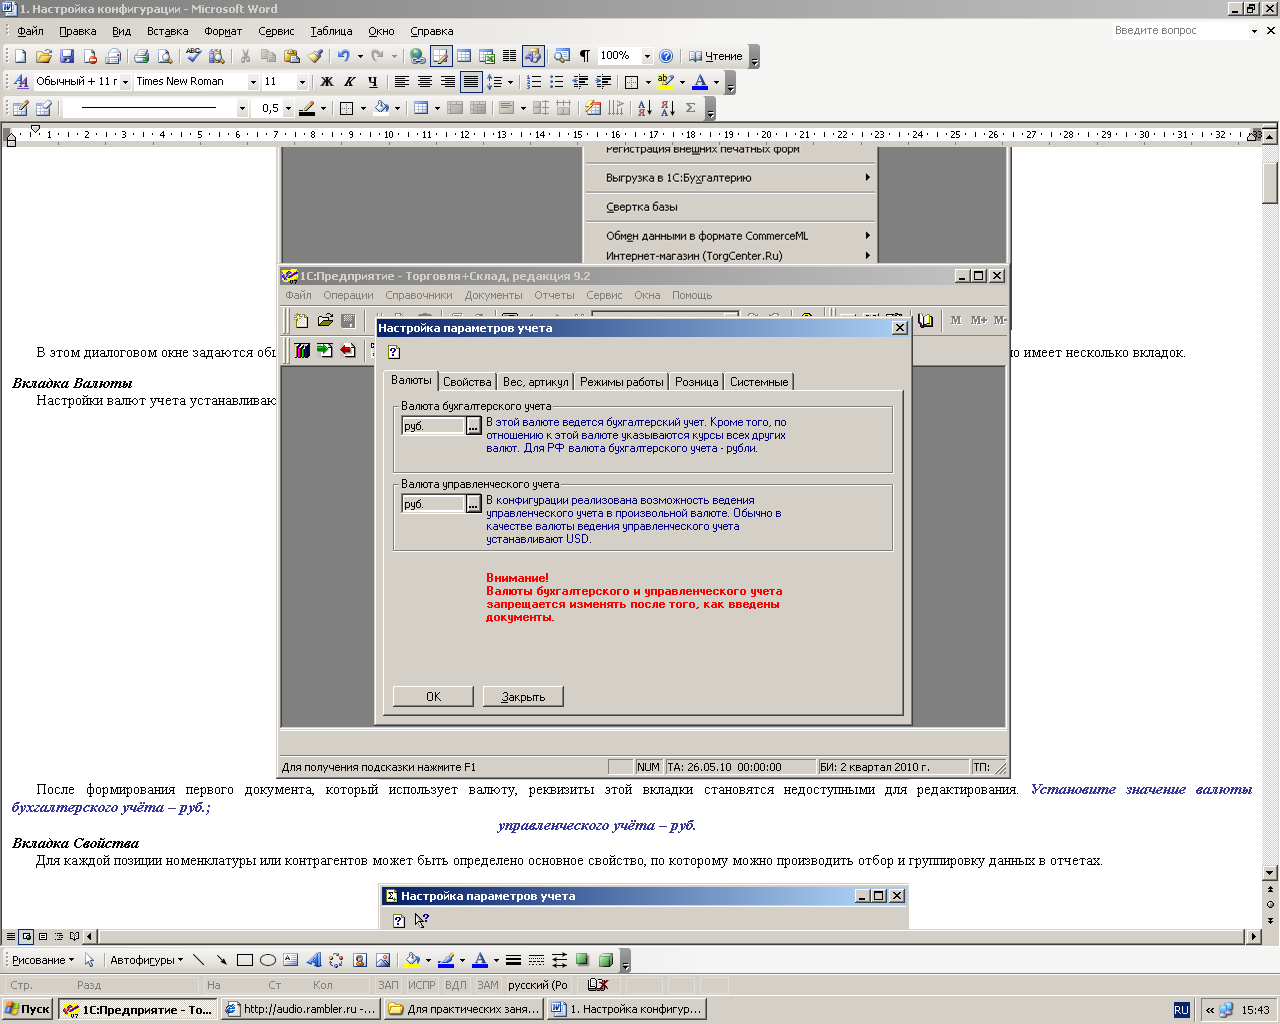Toggle the Drawing toolbar button

tap(533, 56)
